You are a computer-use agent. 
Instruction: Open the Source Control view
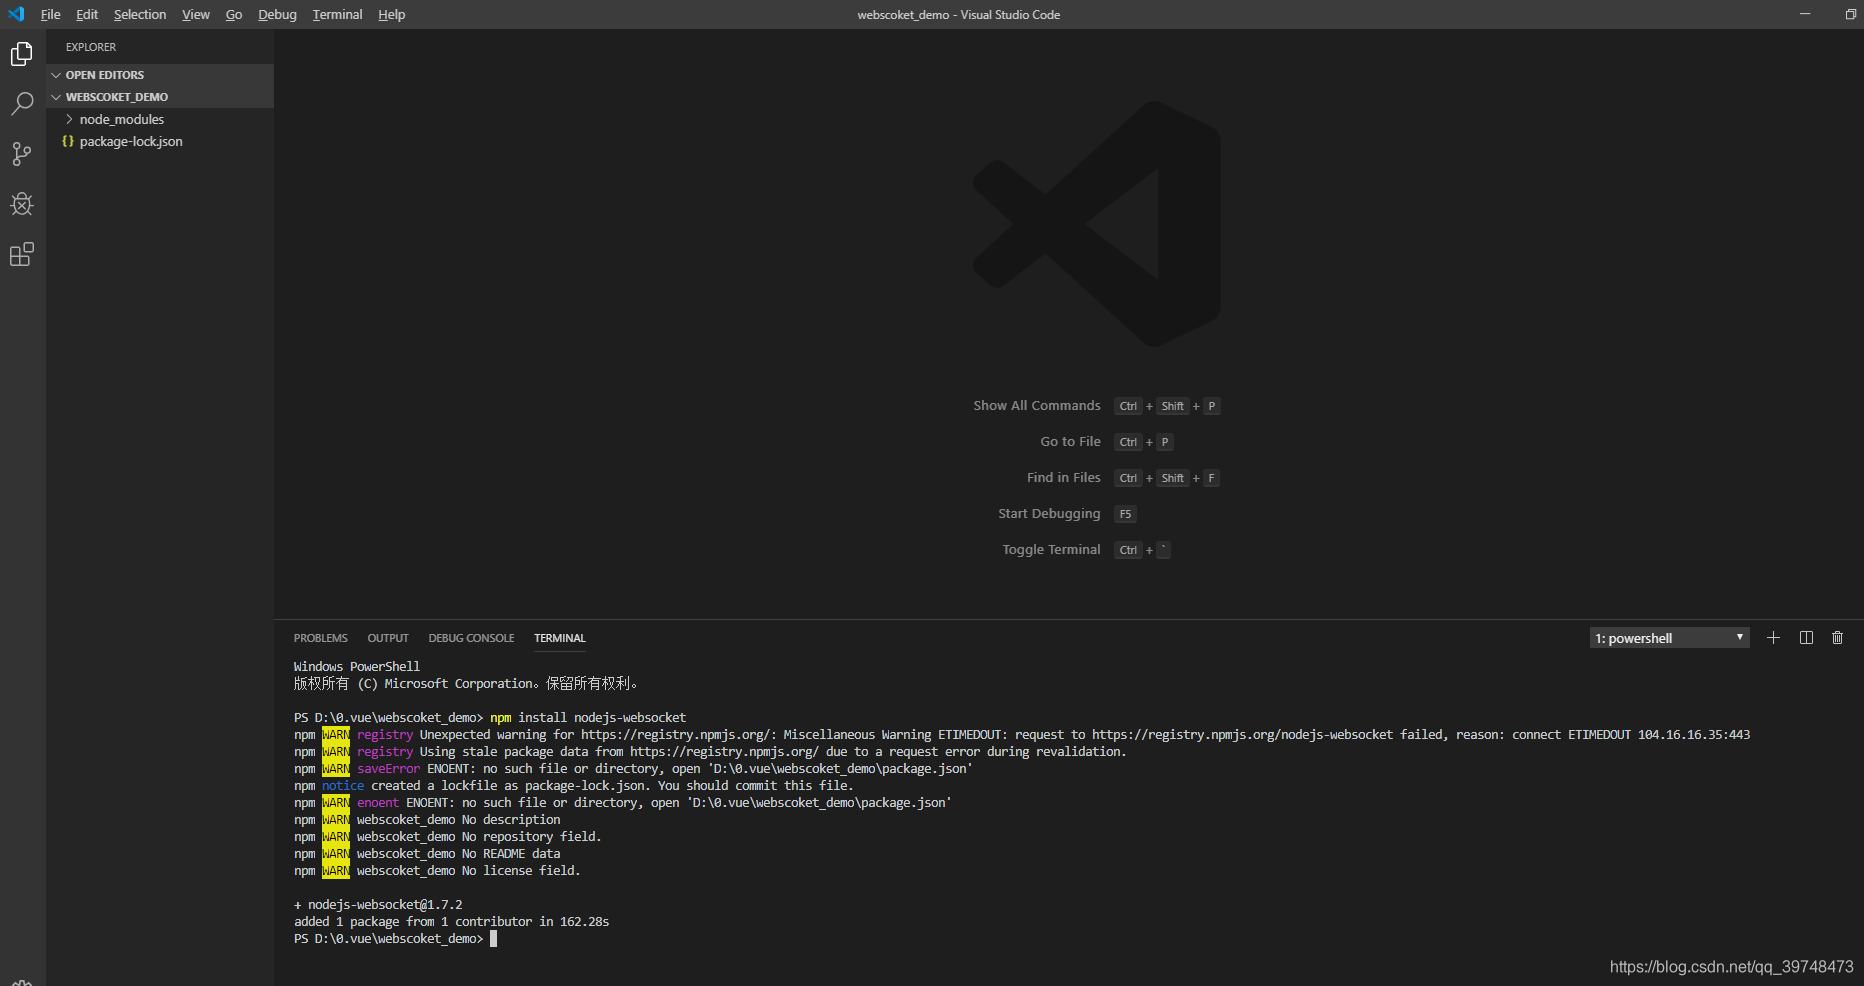point(22,154)
